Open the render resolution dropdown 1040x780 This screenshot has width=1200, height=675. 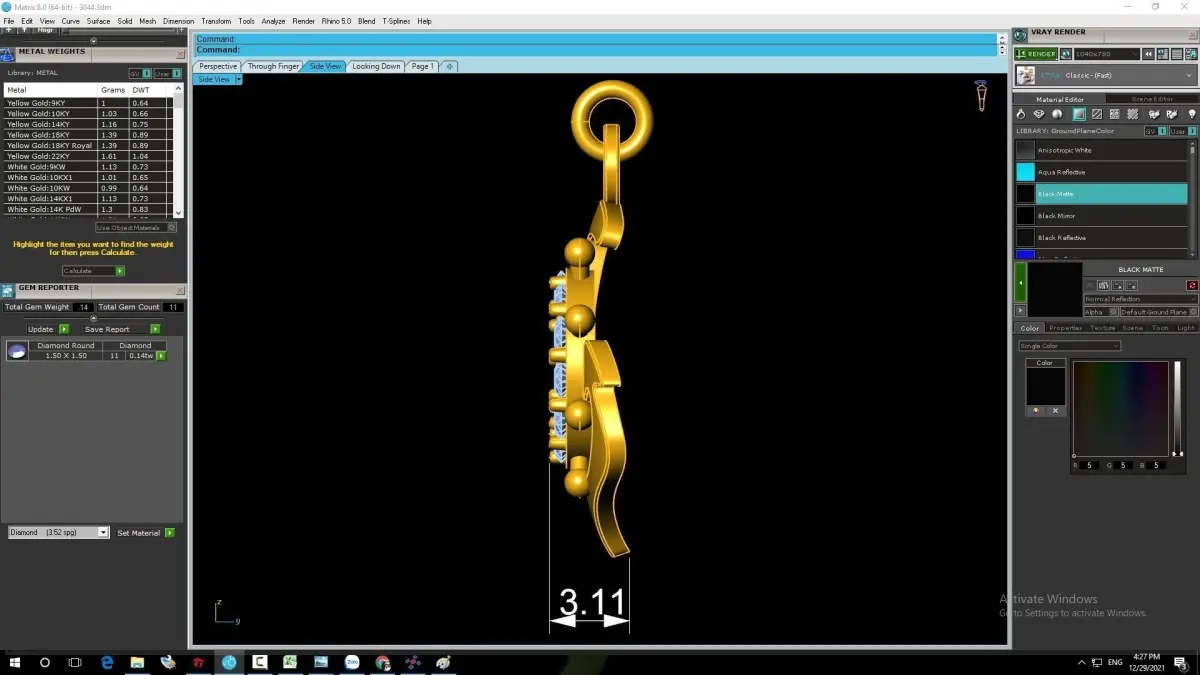1106,54
